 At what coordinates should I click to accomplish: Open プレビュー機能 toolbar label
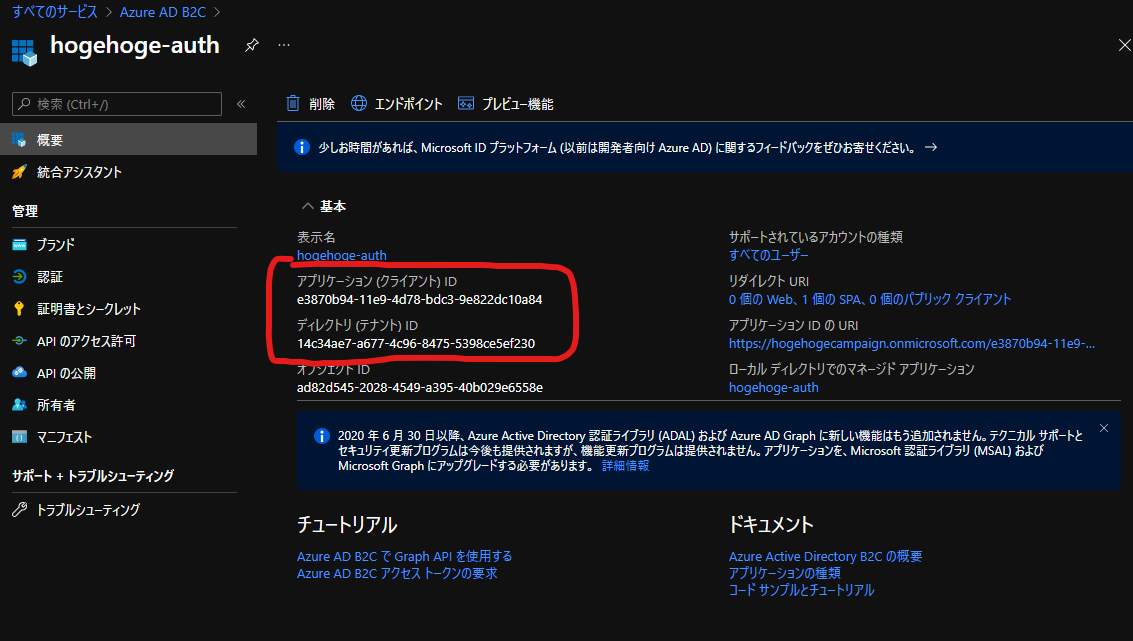click(x=517, y=104)
